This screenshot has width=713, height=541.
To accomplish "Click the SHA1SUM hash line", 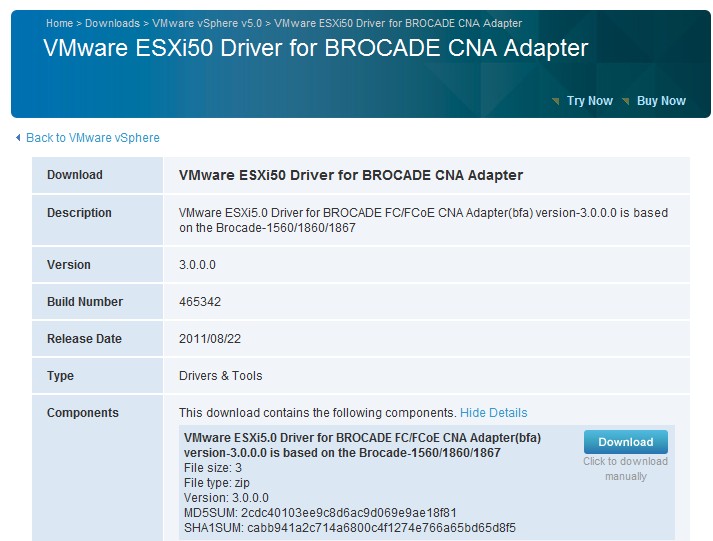I will 350,528.
